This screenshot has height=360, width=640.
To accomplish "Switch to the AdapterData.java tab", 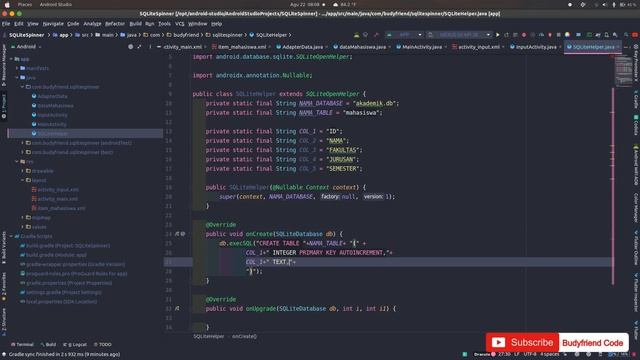I will pyautogui.click(x=302, y=47).
